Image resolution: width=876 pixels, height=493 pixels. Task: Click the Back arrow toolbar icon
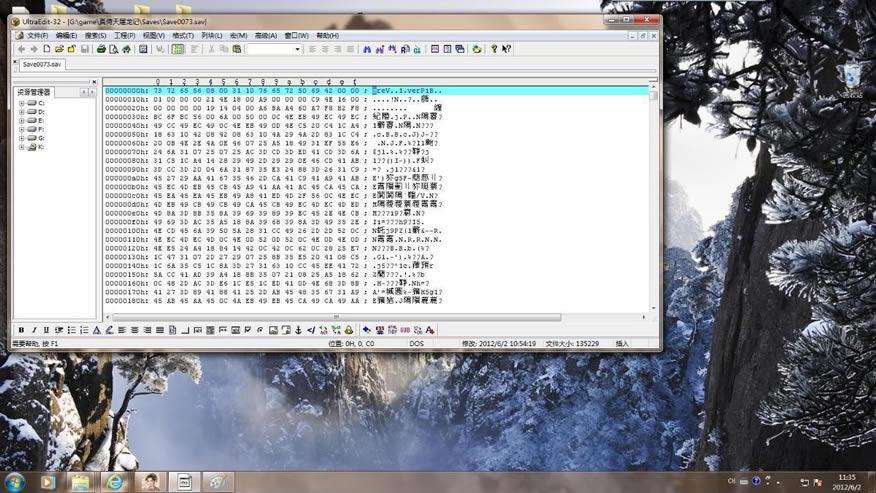21,49
